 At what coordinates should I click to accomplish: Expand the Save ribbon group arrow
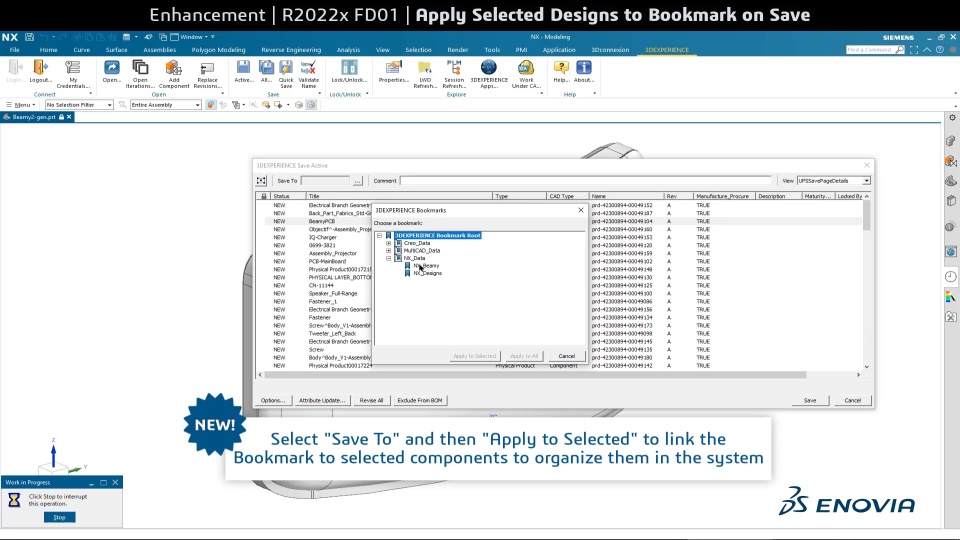320,94
